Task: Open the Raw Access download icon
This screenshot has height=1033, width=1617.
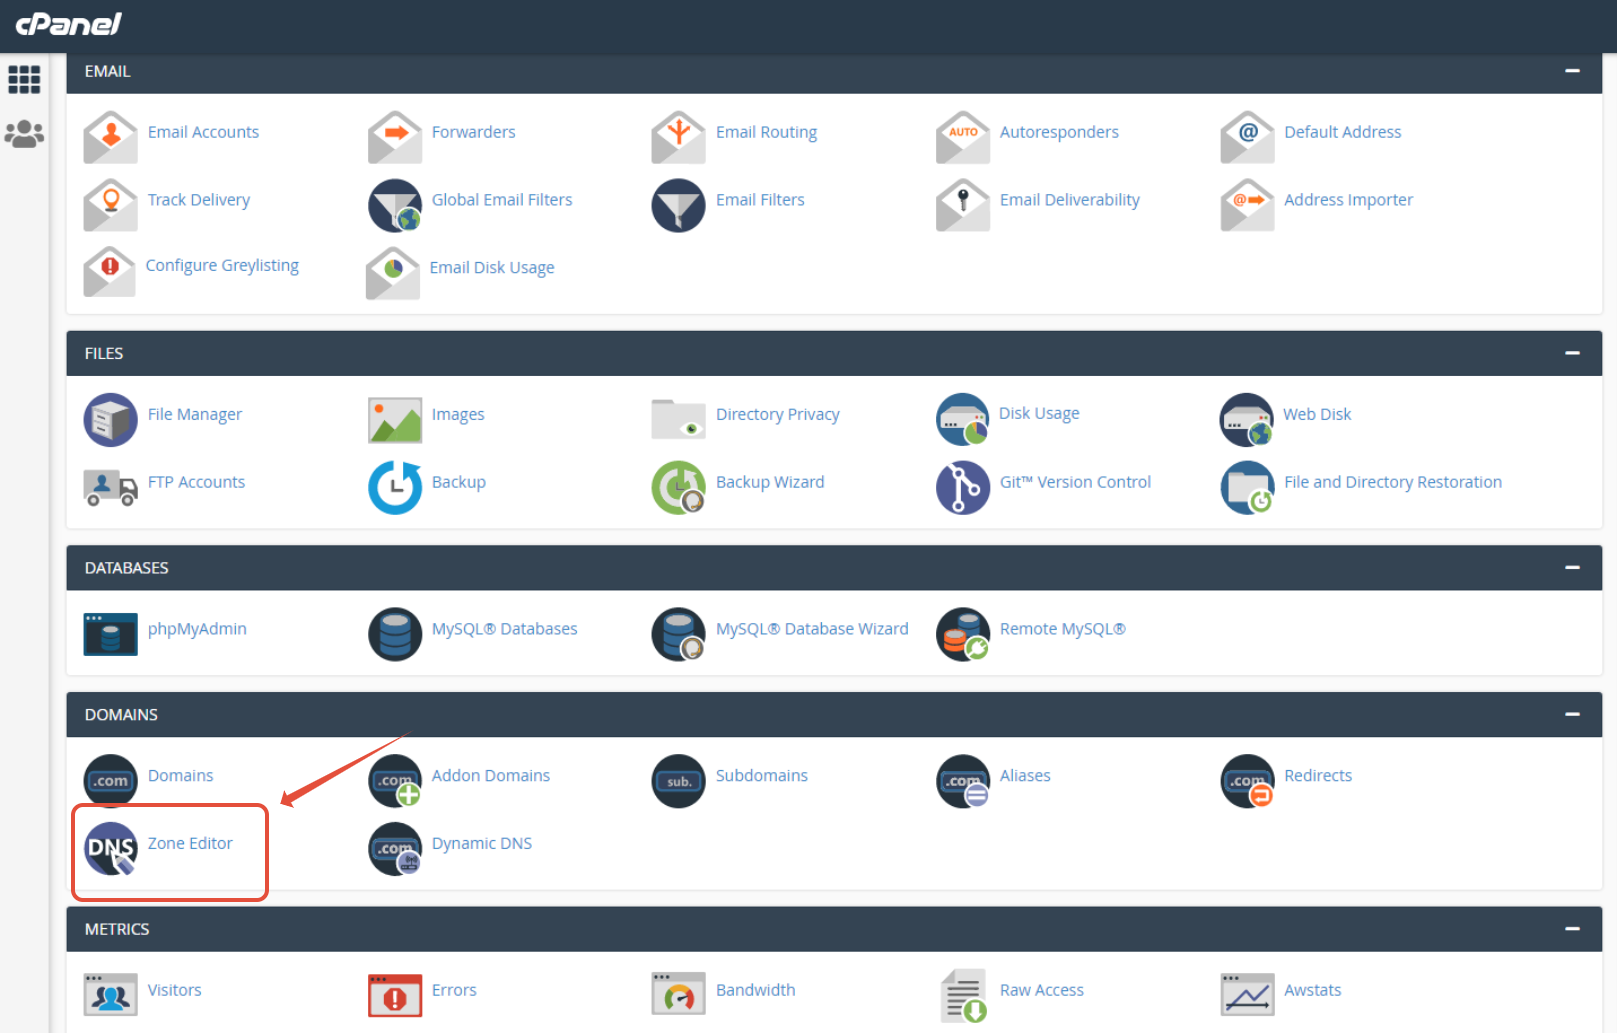Action: [963, 996]
